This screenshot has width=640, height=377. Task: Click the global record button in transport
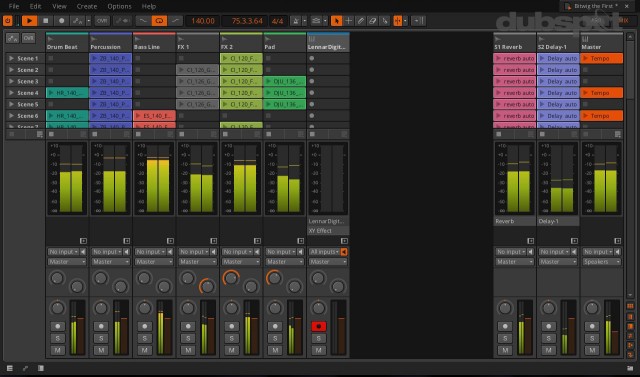[61, 20]
